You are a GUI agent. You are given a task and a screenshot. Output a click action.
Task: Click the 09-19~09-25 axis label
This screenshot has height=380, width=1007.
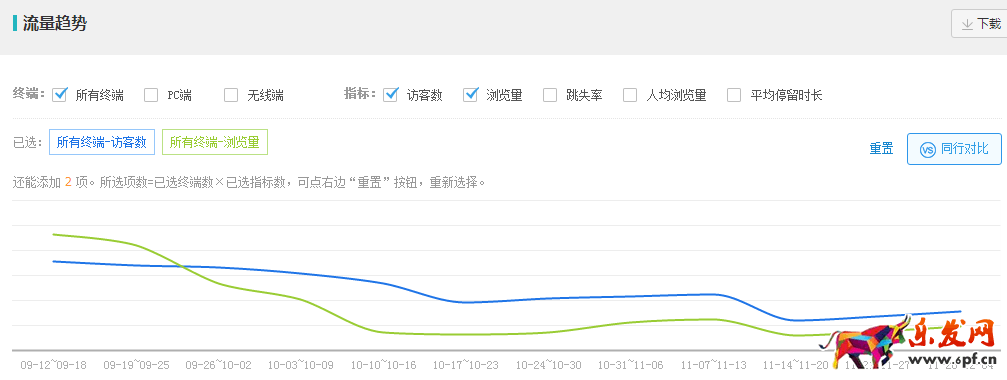pyautogui.click(x=137, y=365)
